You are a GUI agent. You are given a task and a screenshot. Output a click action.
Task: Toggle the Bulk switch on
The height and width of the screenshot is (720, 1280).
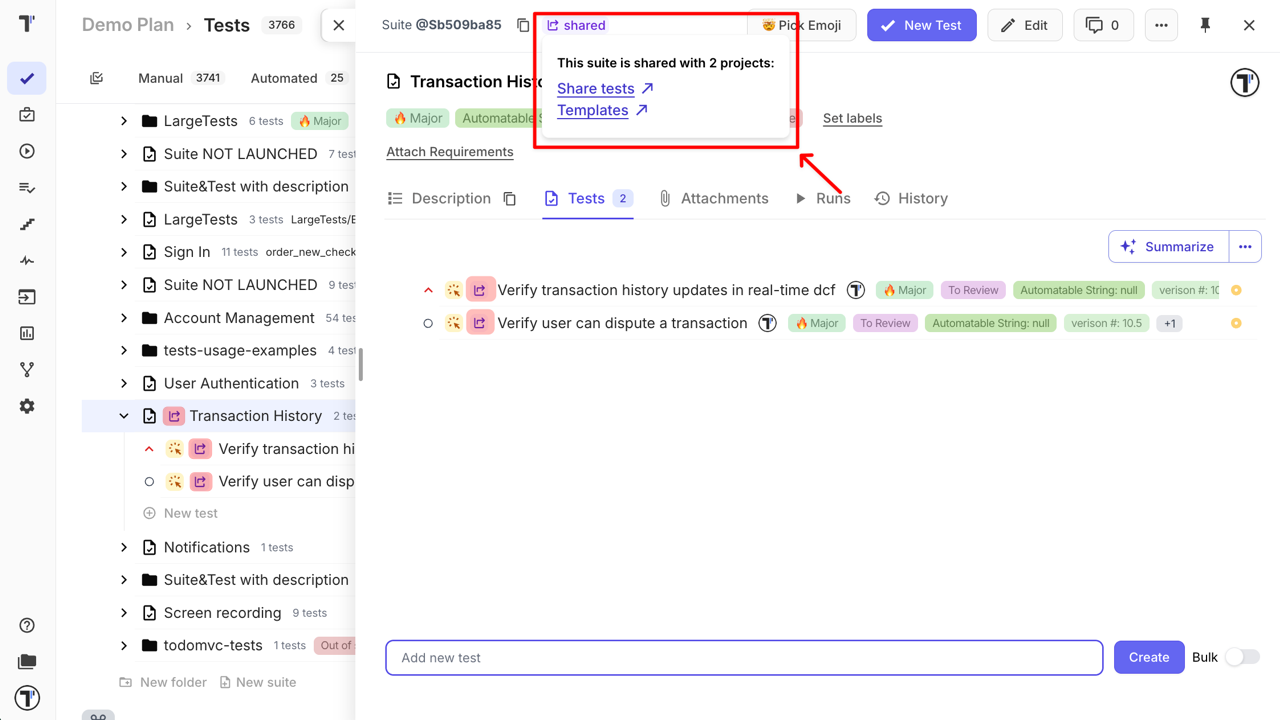[1242, 657]
